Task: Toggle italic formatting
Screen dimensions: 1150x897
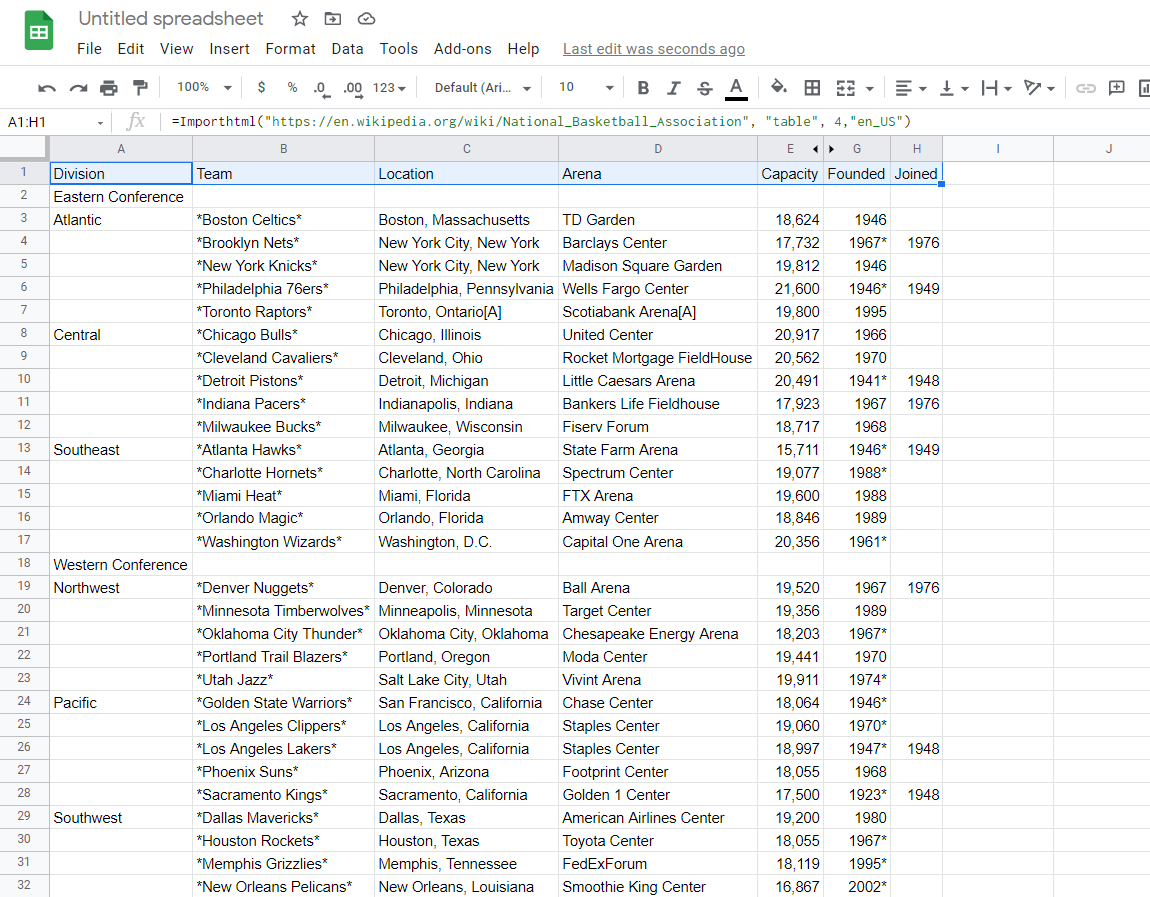Action: (x=673, y=88)
